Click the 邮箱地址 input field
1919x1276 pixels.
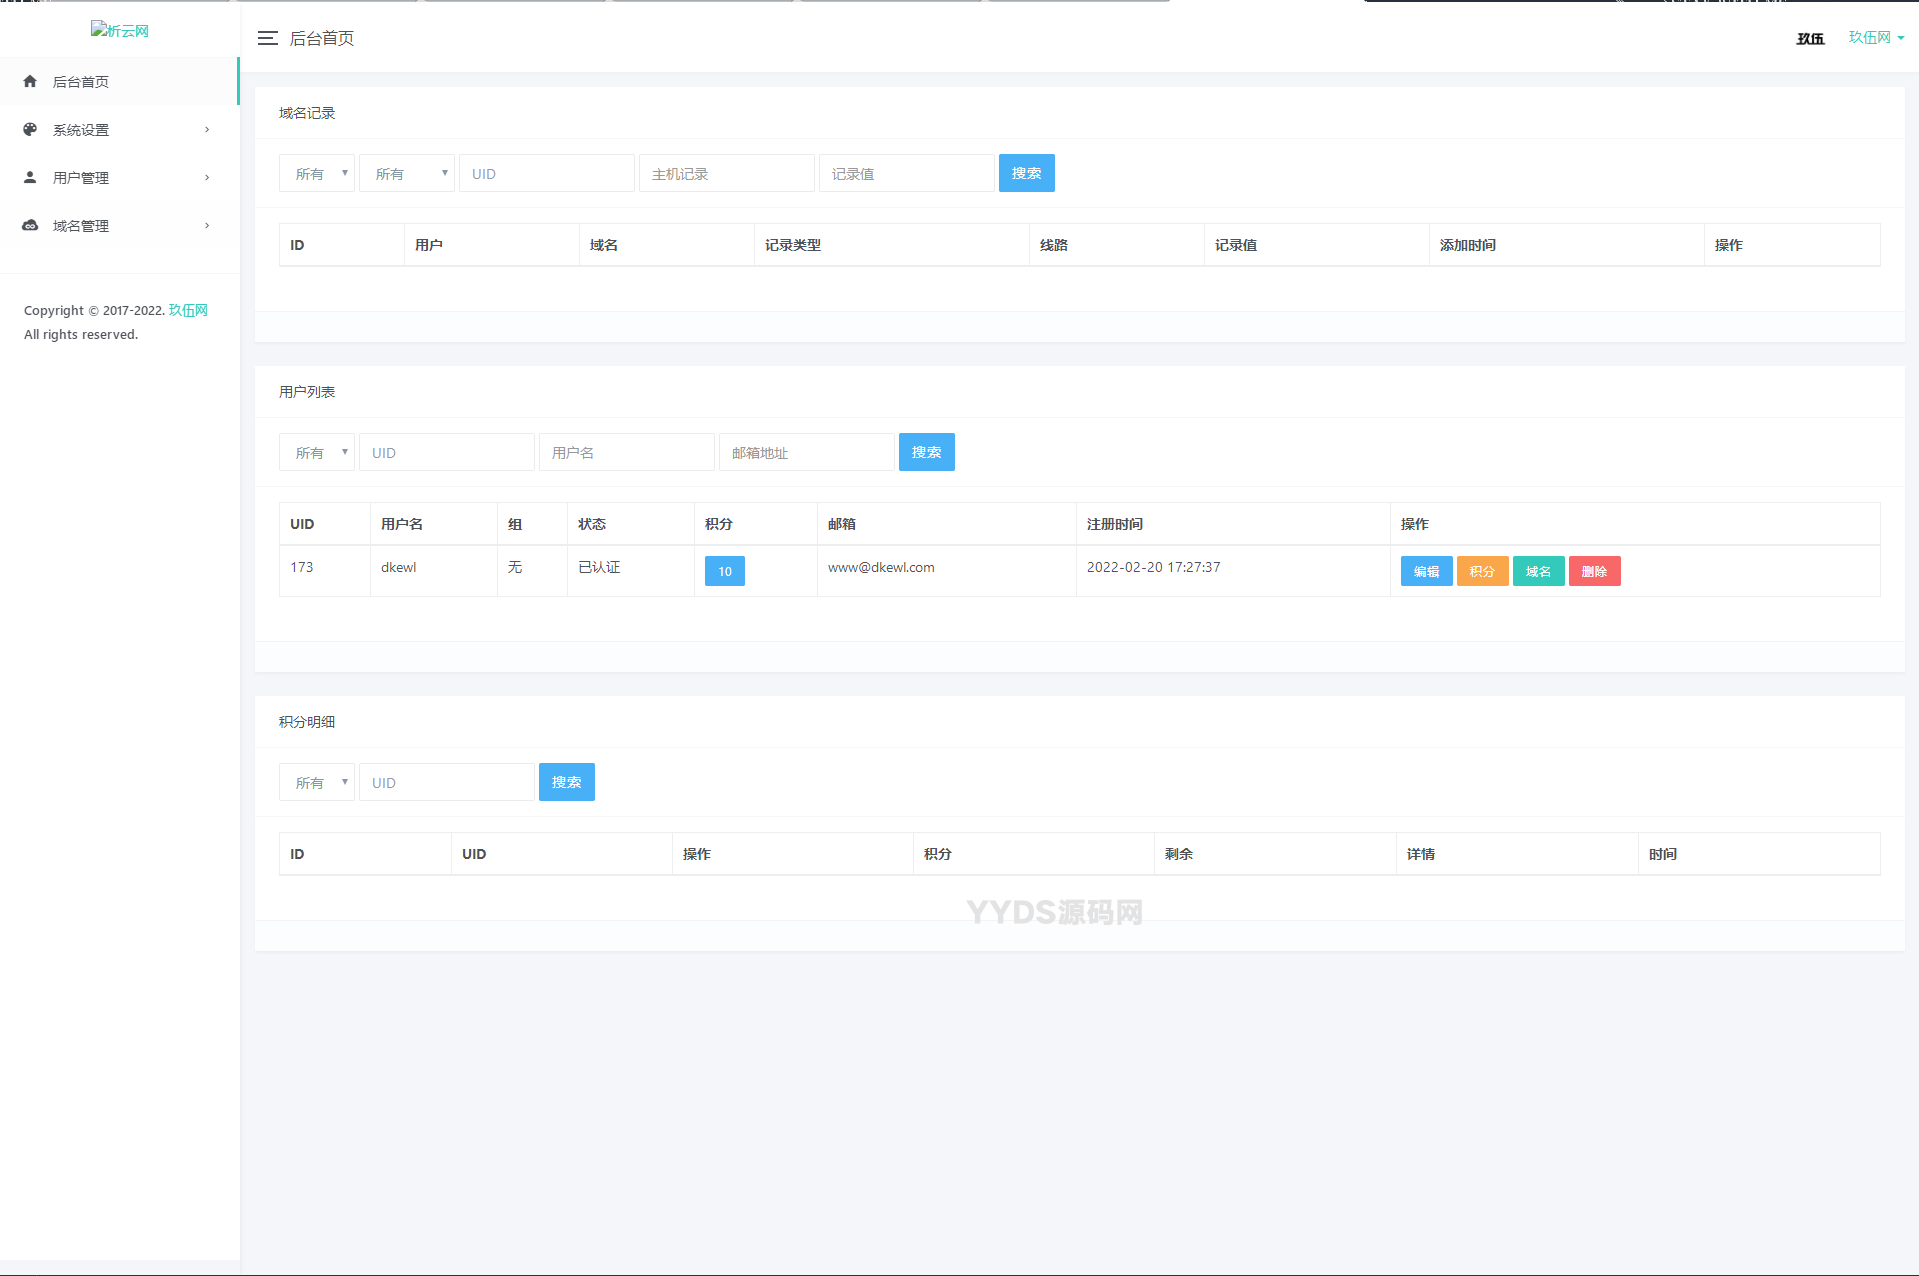tap(806, 452)
